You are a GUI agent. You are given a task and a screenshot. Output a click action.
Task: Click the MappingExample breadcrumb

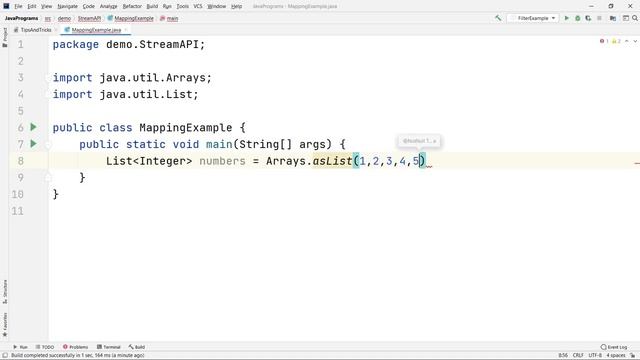131,18
